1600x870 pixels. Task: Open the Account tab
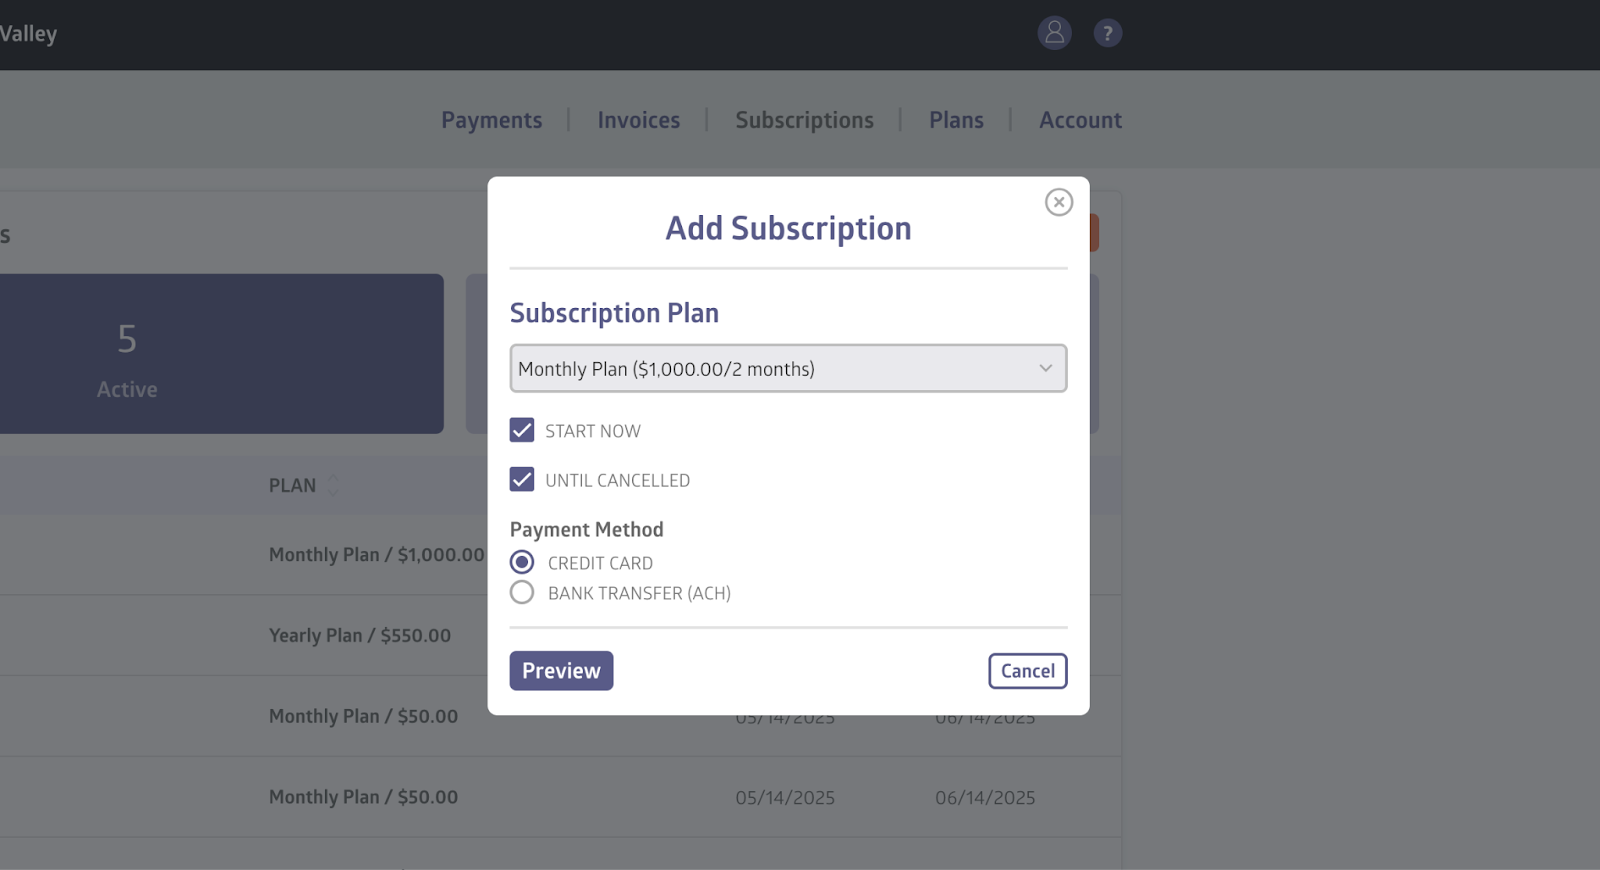[x=1080, y=120]
